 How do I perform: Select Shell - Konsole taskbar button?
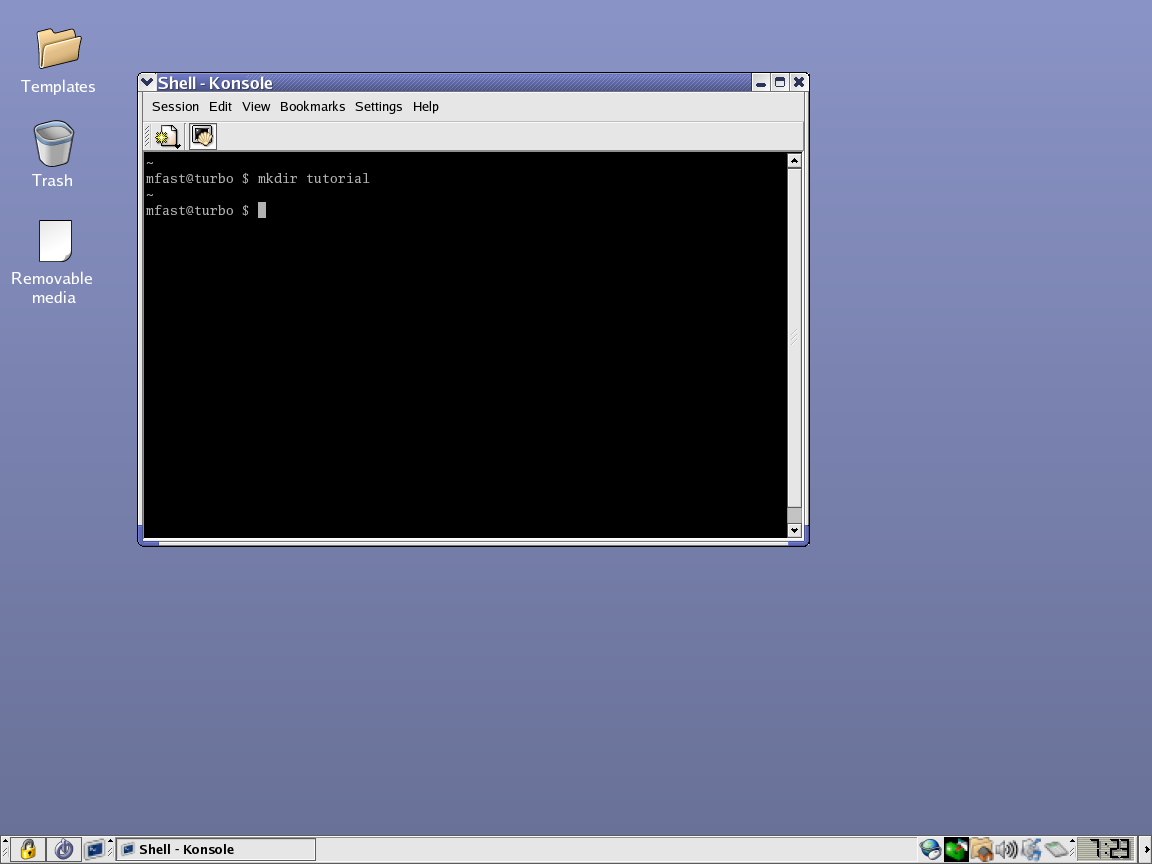point(216,849)
